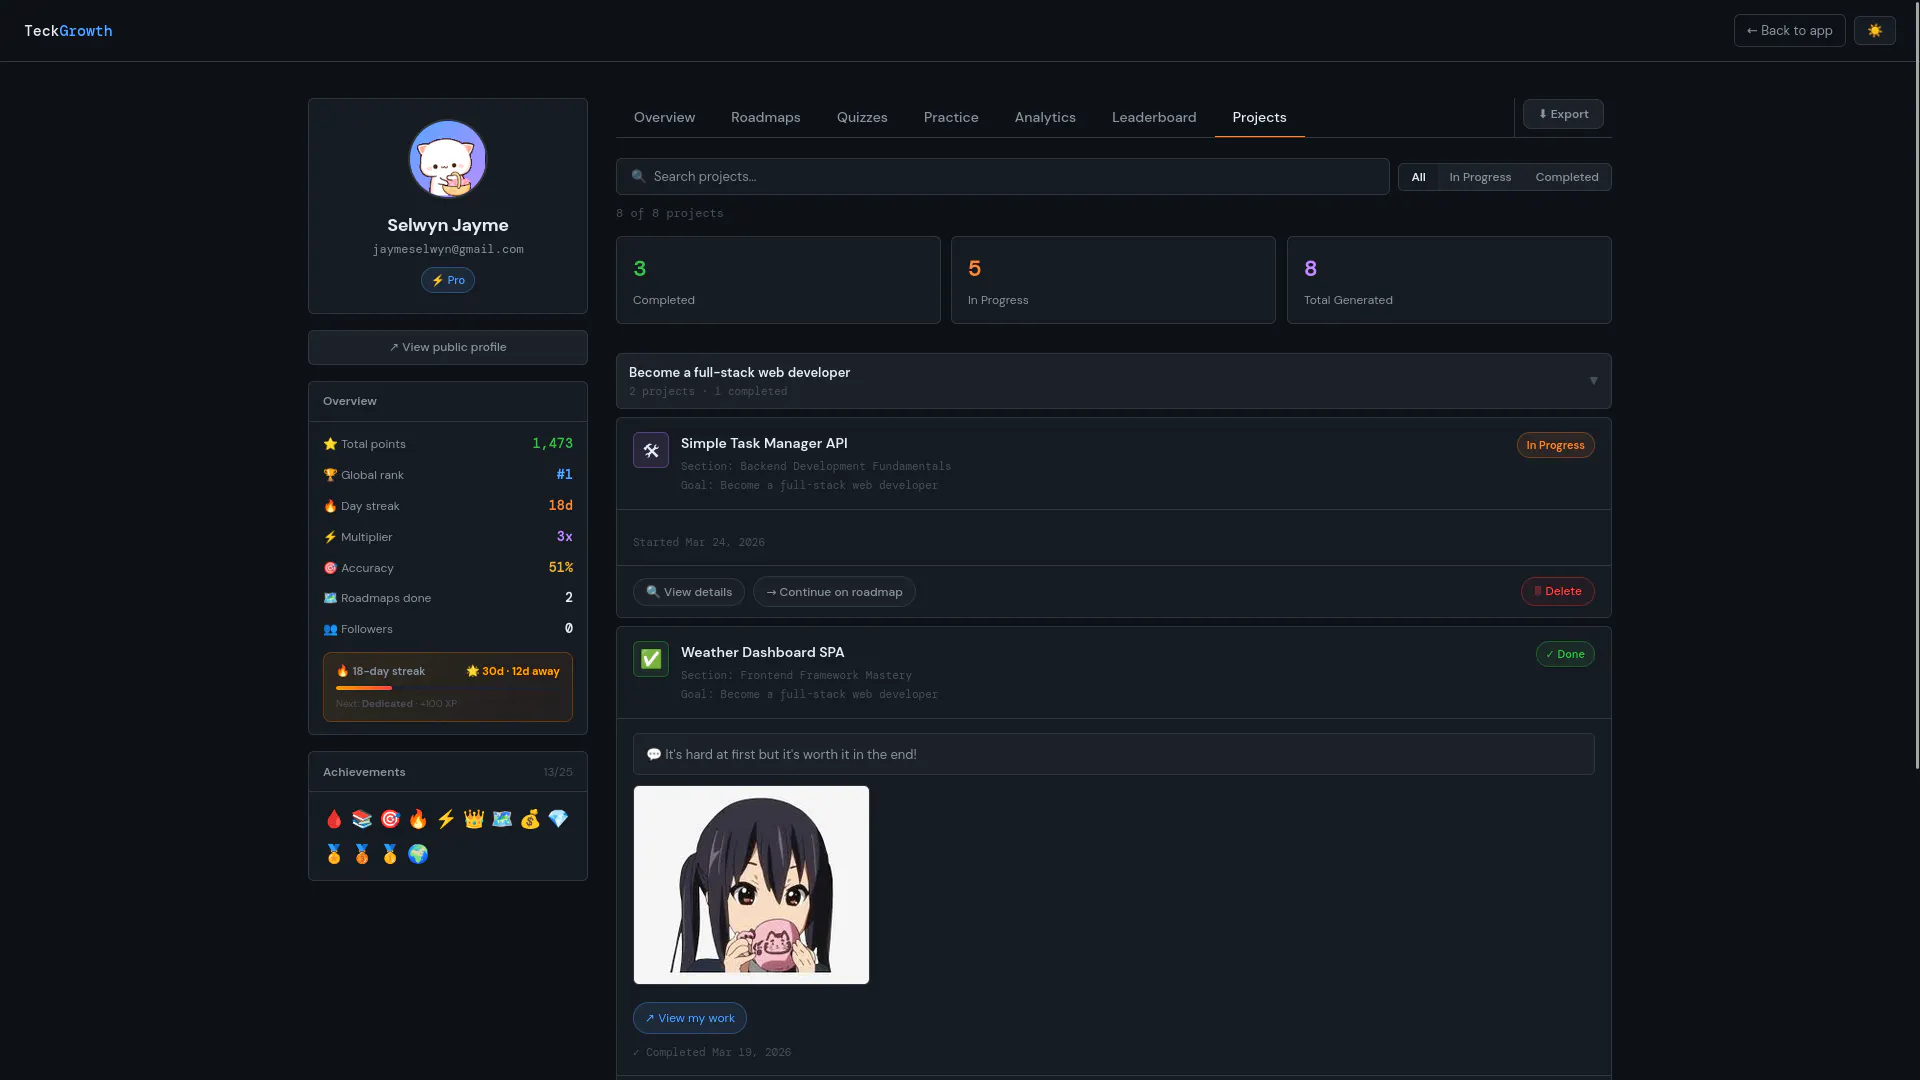Select the star medal achievement badge
The height and width of the screenshot is (1080, 1920).
pos(334,854)
